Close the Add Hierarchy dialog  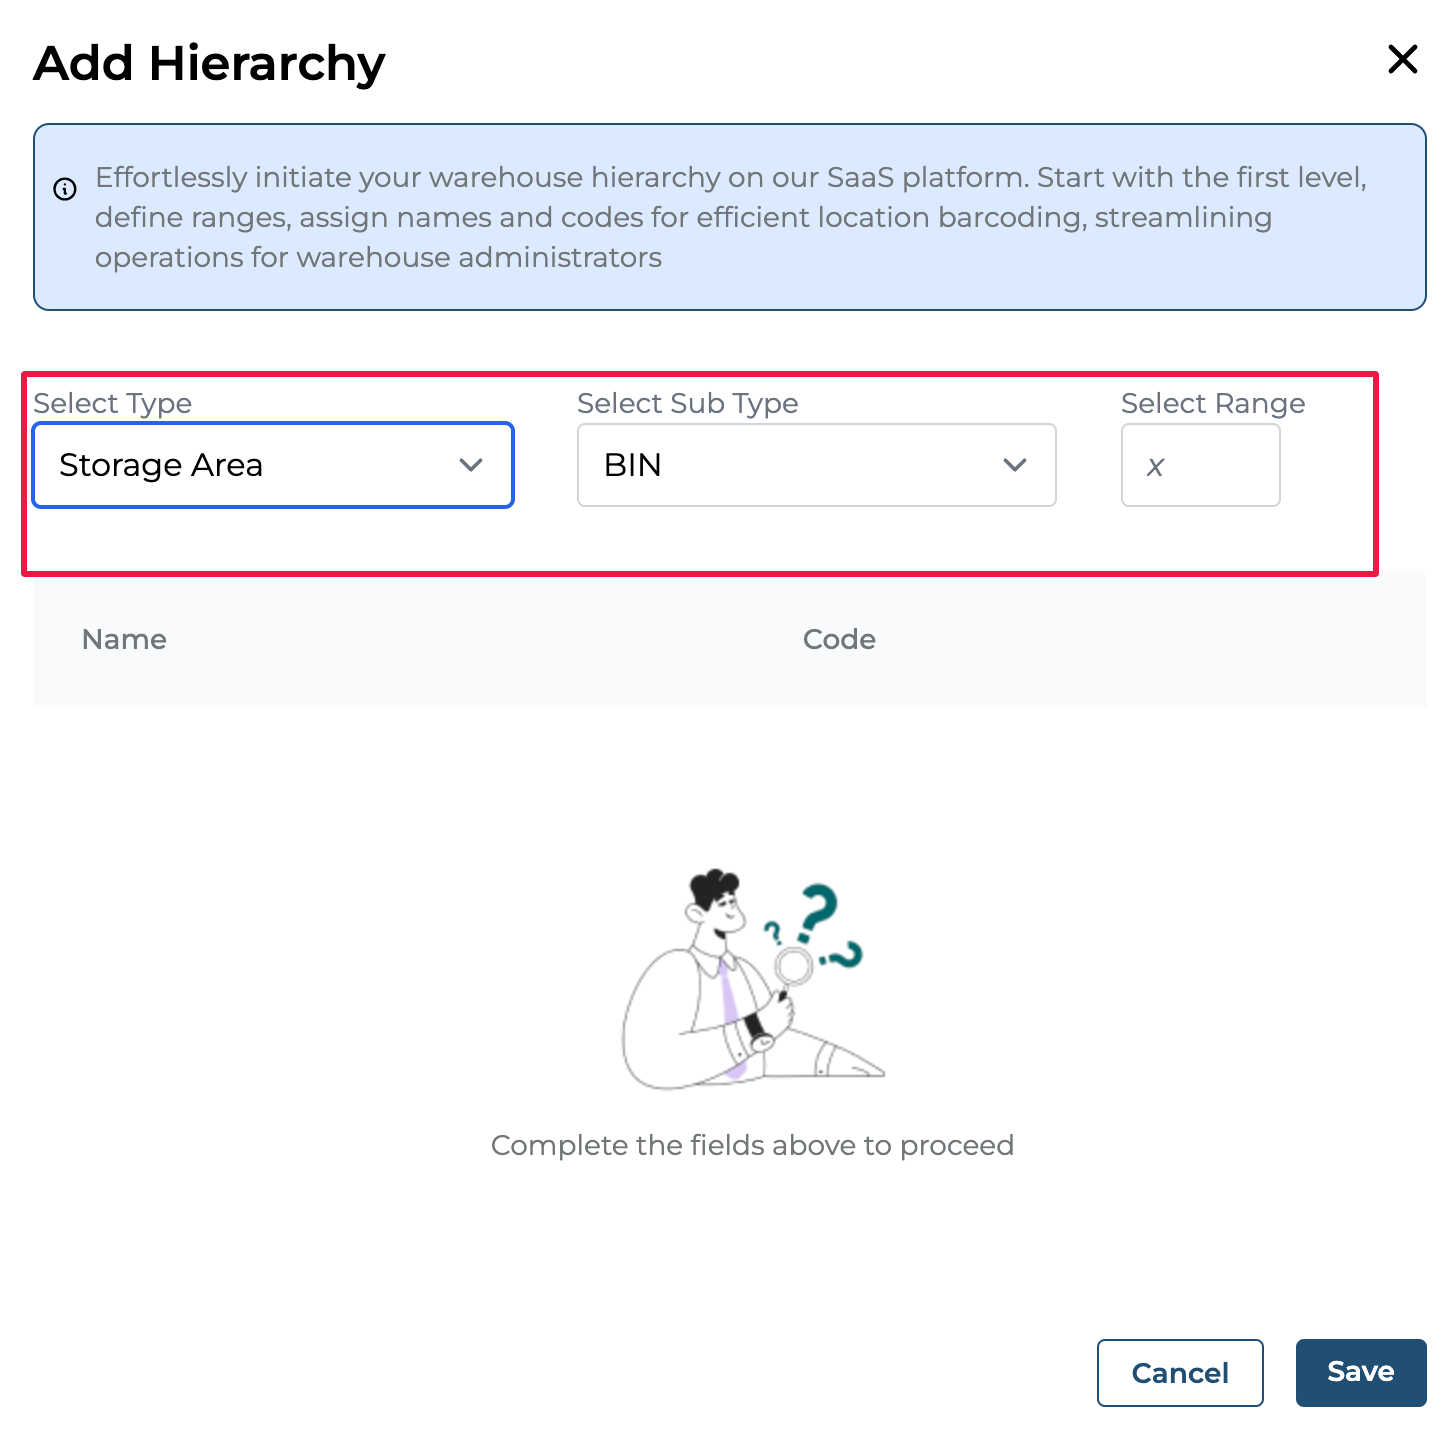[1403, 59]
